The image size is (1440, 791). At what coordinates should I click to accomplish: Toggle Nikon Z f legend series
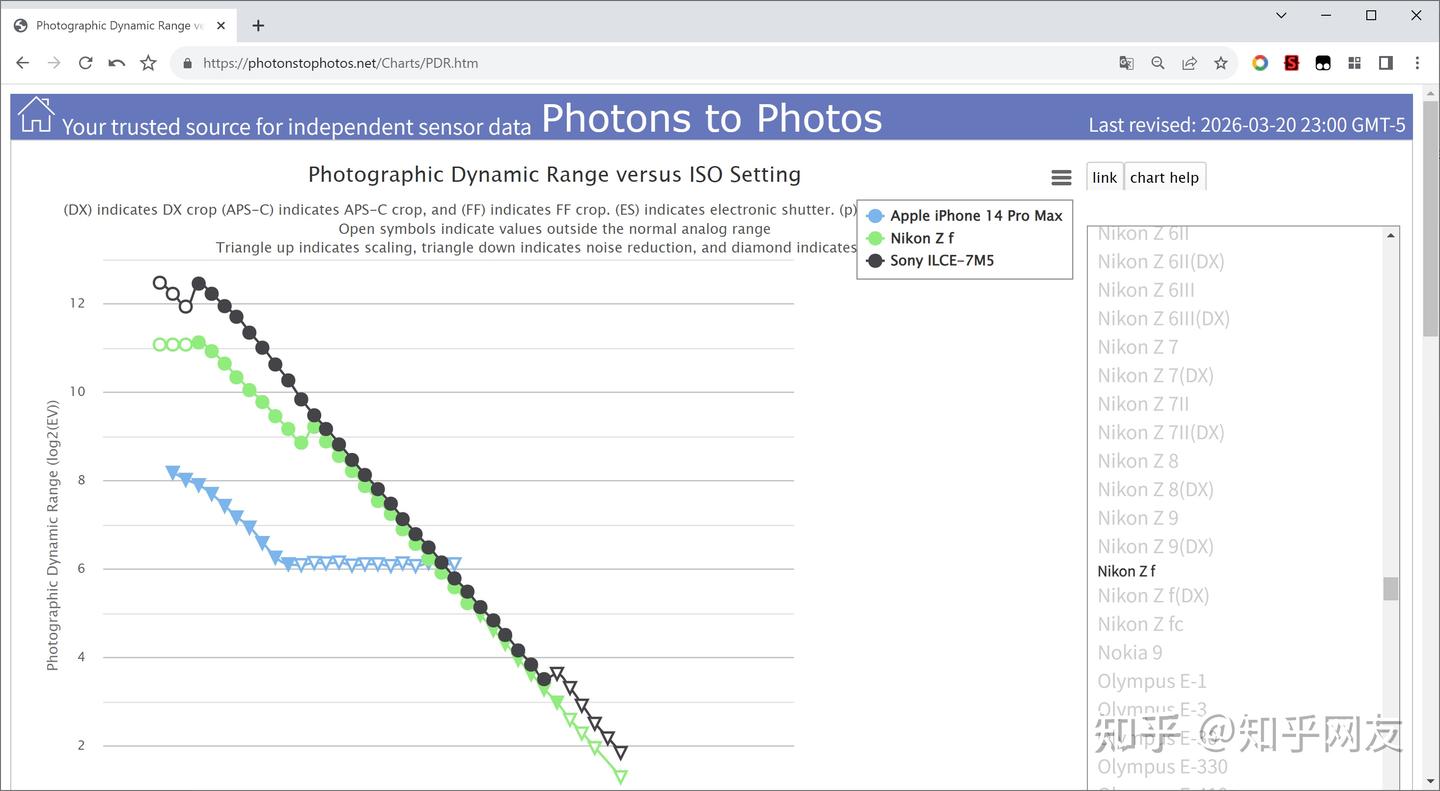(910, 238)
